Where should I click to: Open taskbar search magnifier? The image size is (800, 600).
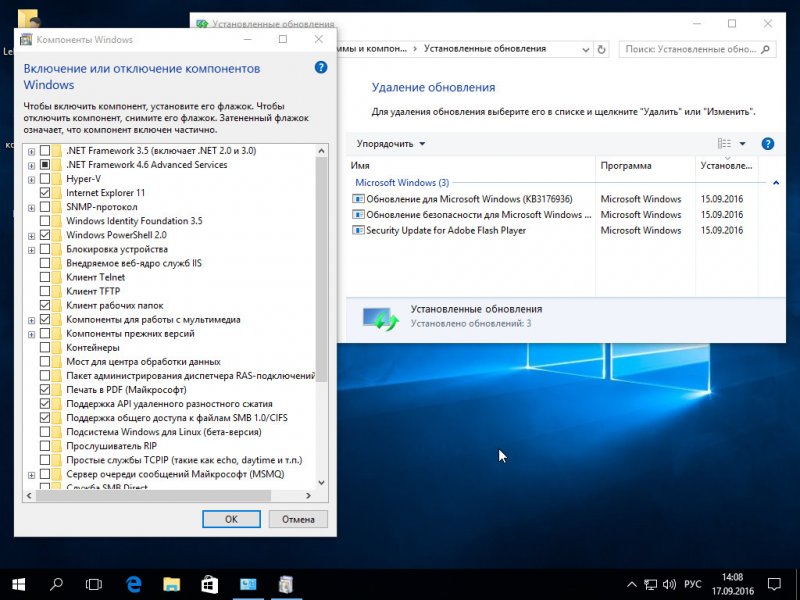(56, 584)
